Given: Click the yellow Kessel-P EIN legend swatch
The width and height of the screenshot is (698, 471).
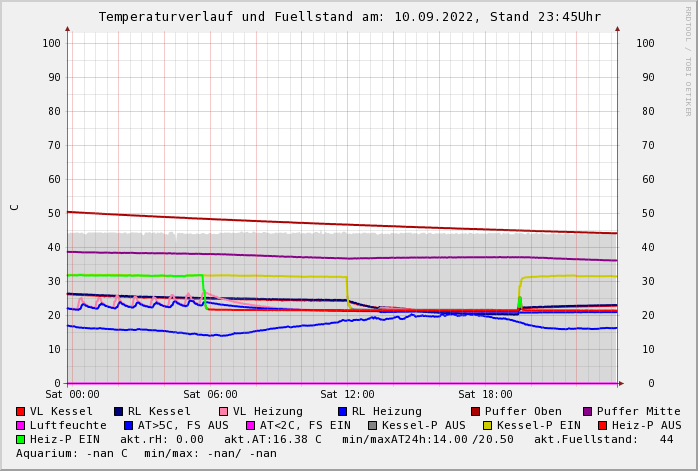Looking at the screenshot, I should click(x=487, y=426).
